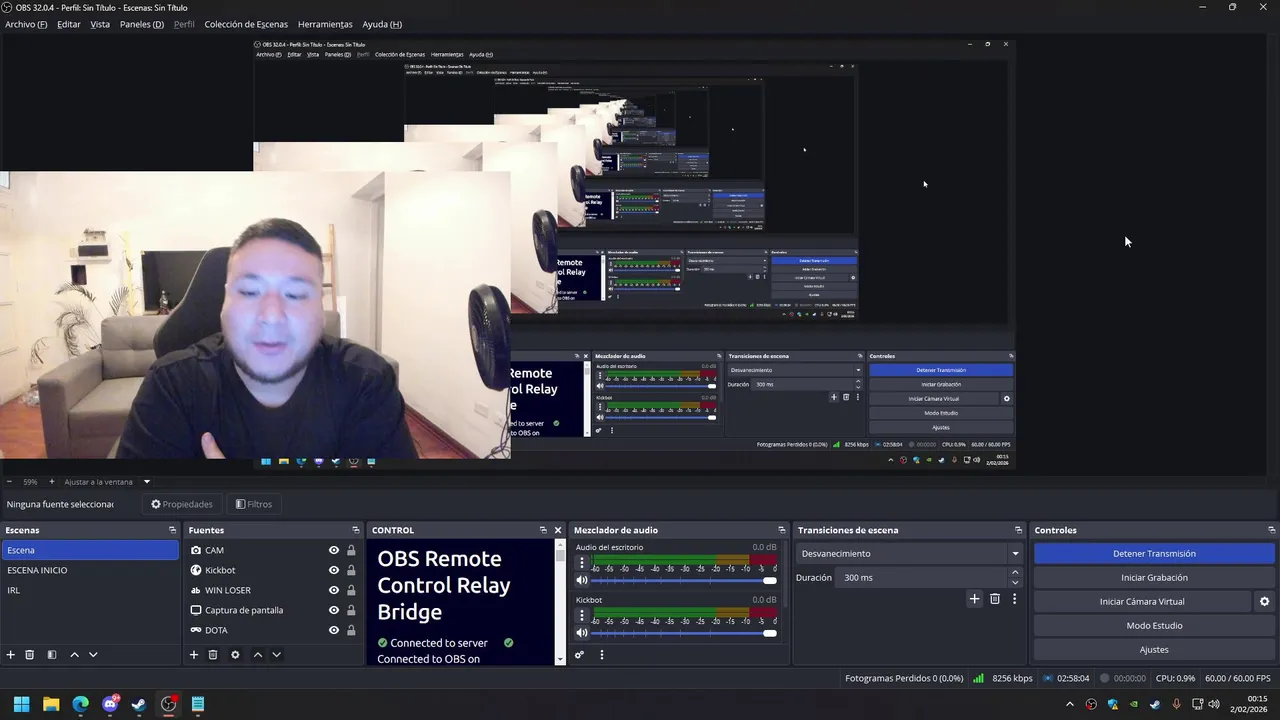Open source properties gear in Fuentes panel

(235, 655)
